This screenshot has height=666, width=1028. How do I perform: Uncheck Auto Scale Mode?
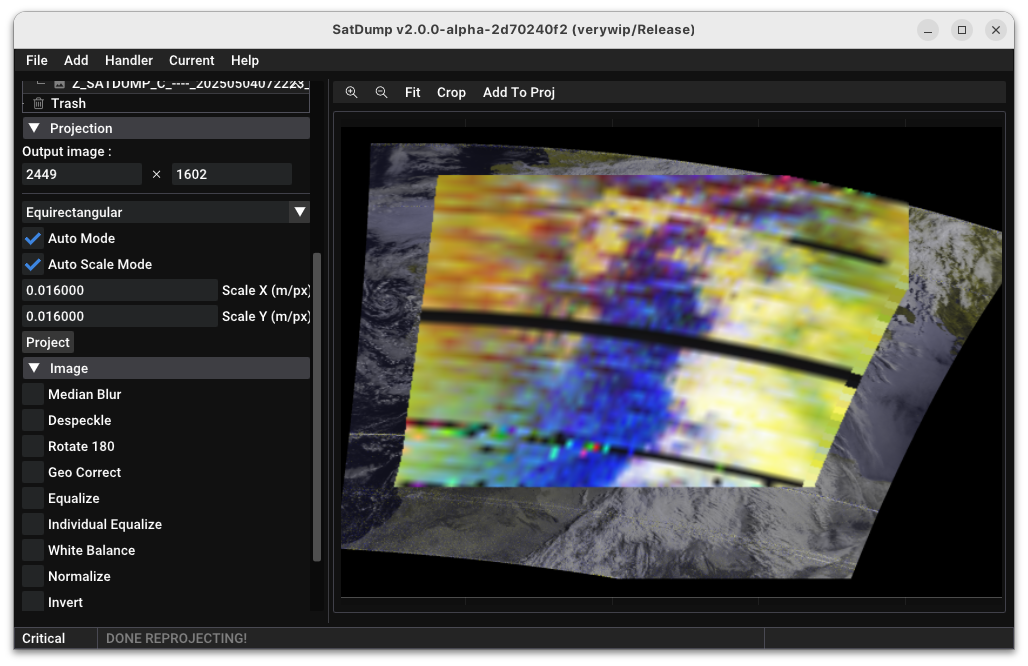tap(33, 264)
